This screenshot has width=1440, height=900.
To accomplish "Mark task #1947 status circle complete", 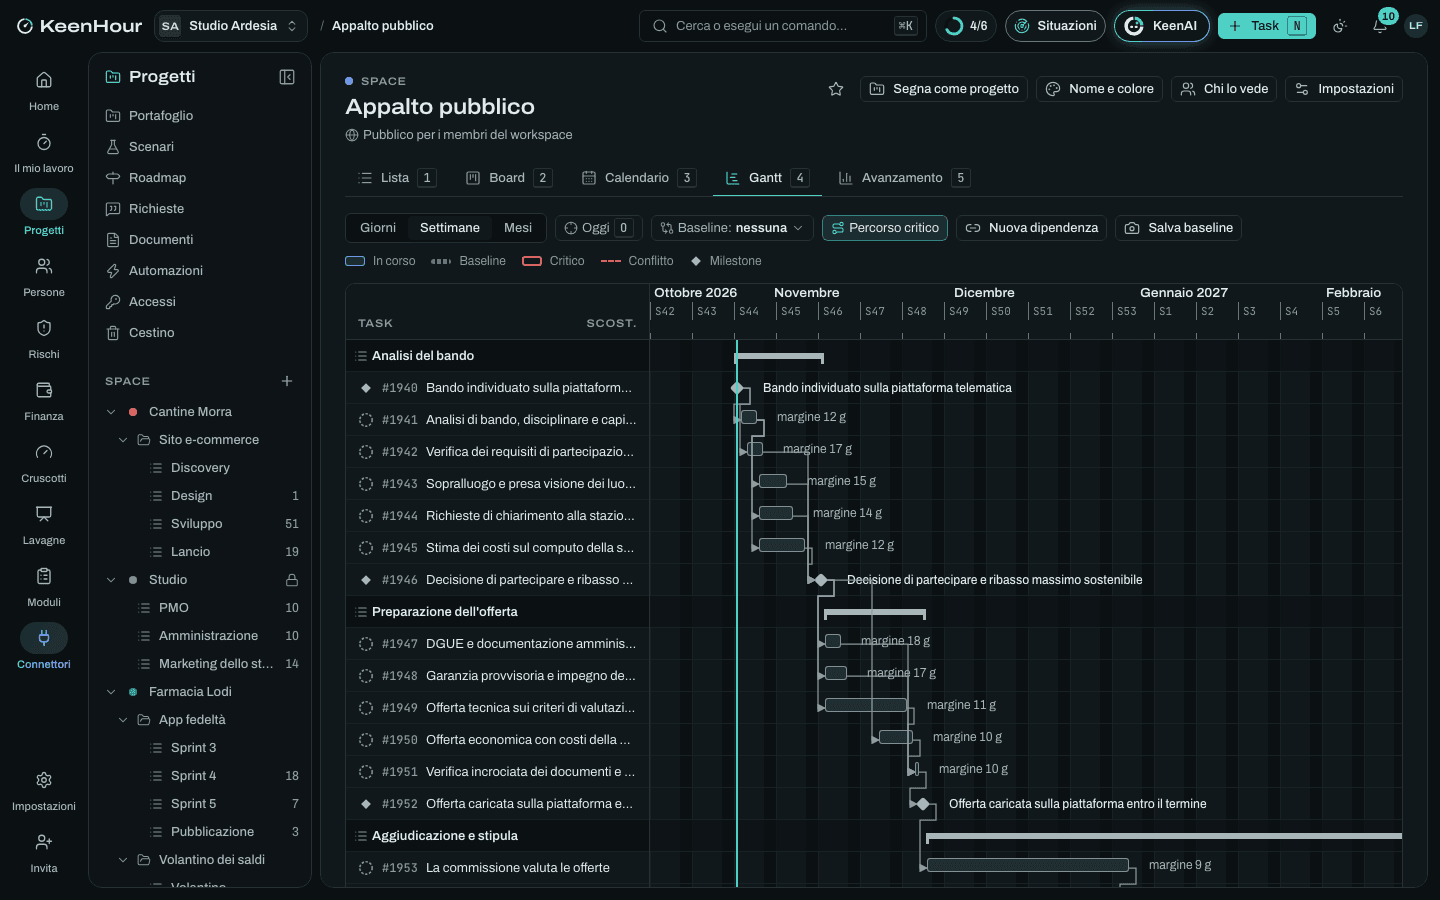I will [x=366, y=644].
